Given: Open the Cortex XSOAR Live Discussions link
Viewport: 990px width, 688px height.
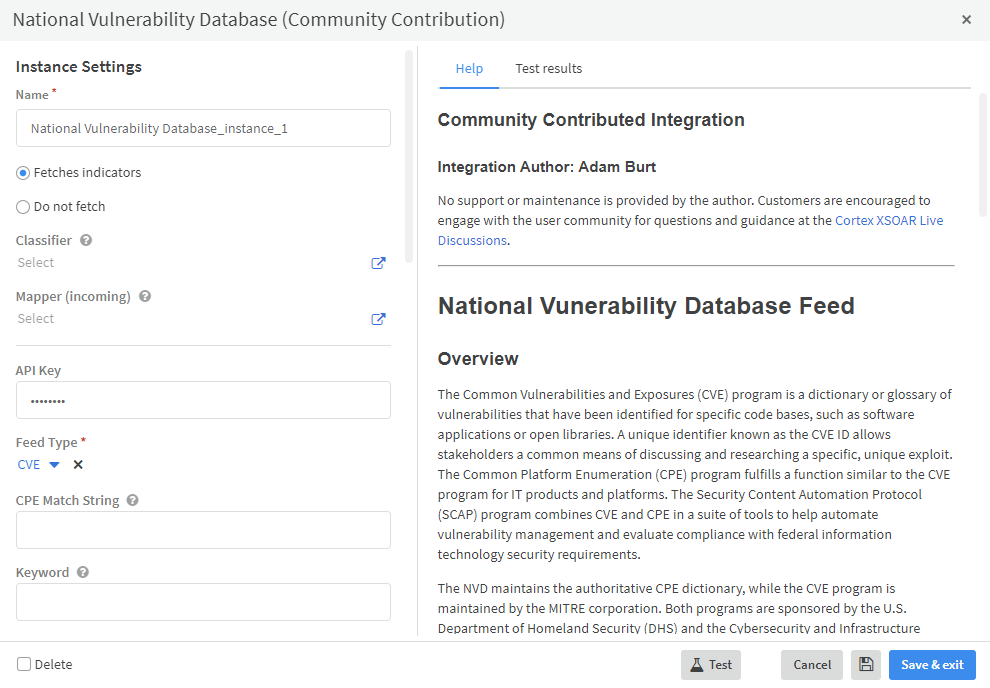Looking at the screenshot, I should [x=888, y=221].
